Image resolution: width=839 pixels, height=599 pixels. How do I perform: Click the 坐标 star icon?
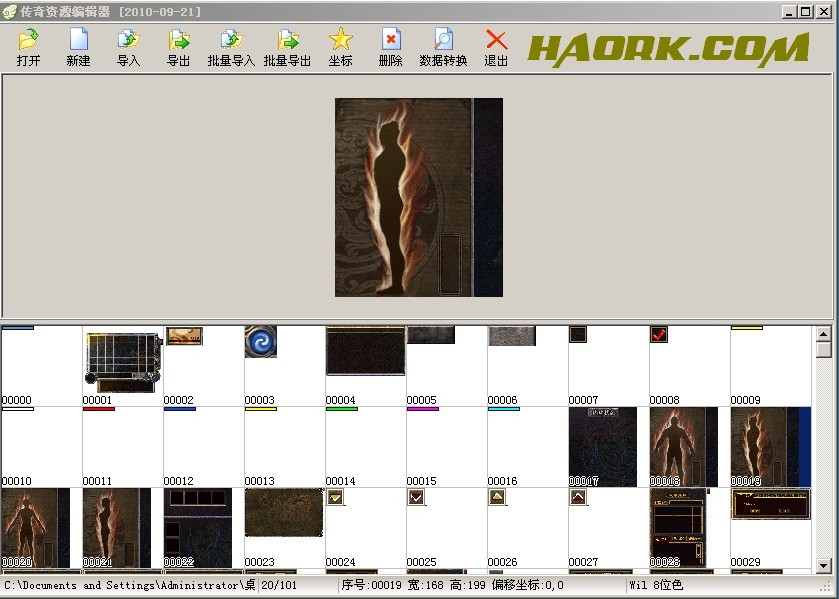pyautogui.click(x=341, y=40)
